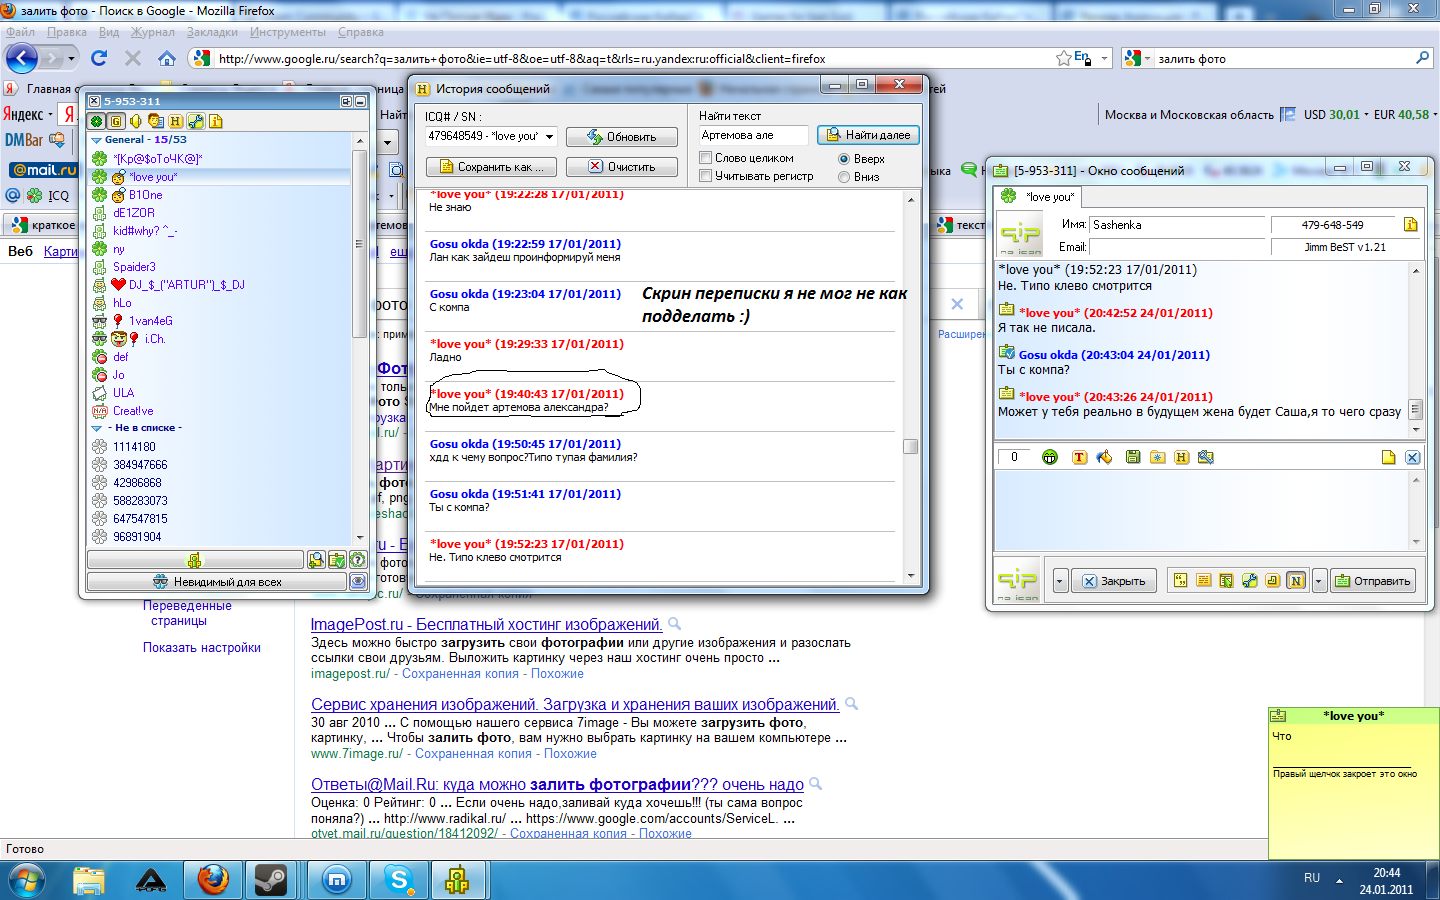Click into the message text input area
Screen dimensions: 1440x900
(x=1201, y=509)
